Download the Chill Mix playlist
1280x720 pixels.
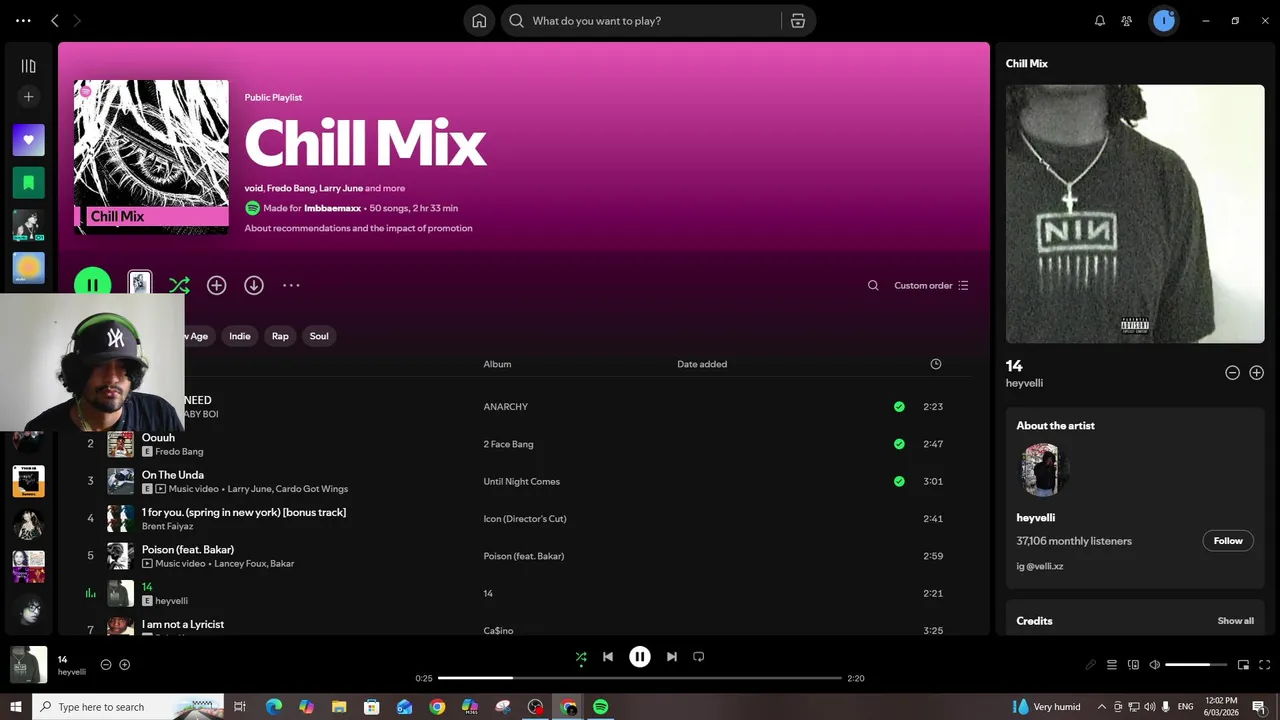coord(254,285)
